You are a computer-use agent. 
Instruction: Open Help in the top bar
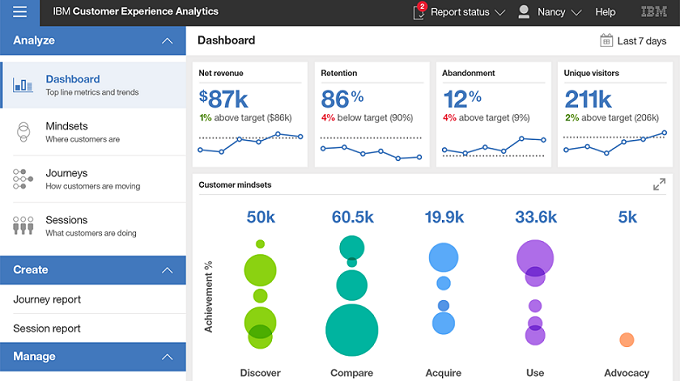[x=605, y=12]
